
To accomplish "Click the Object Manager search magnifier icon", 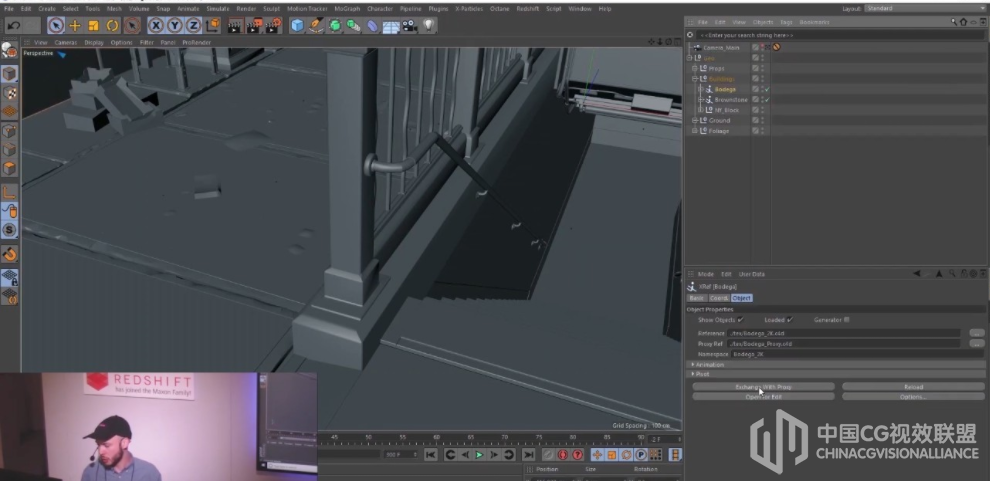I will coord(955,22).
